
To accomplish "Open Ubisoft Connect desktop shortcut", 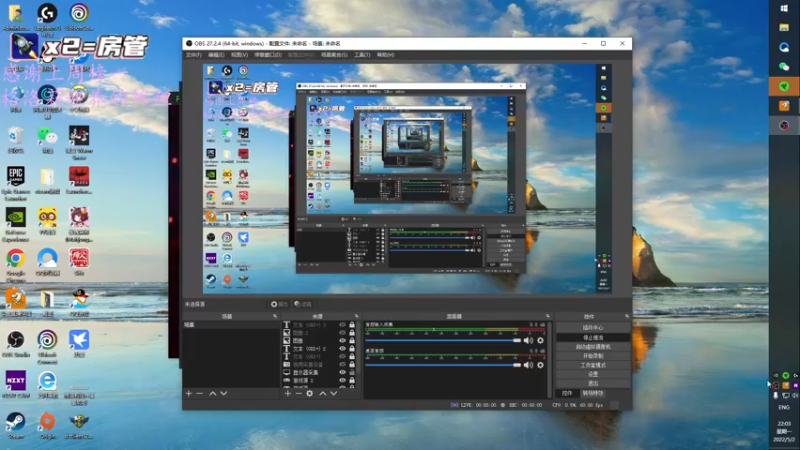I will [47, 347].
